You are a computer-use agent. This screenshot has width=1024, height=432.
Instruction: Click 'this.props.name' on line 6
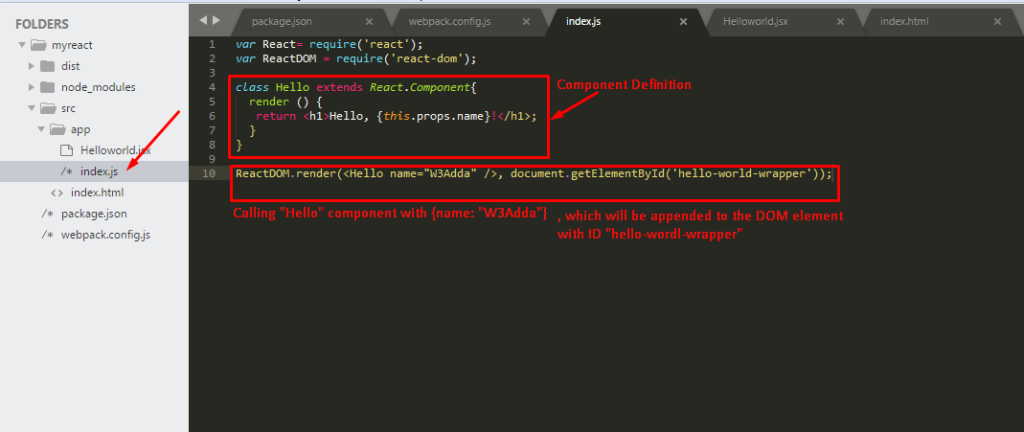pyautogui.click(x=435, y=116)
